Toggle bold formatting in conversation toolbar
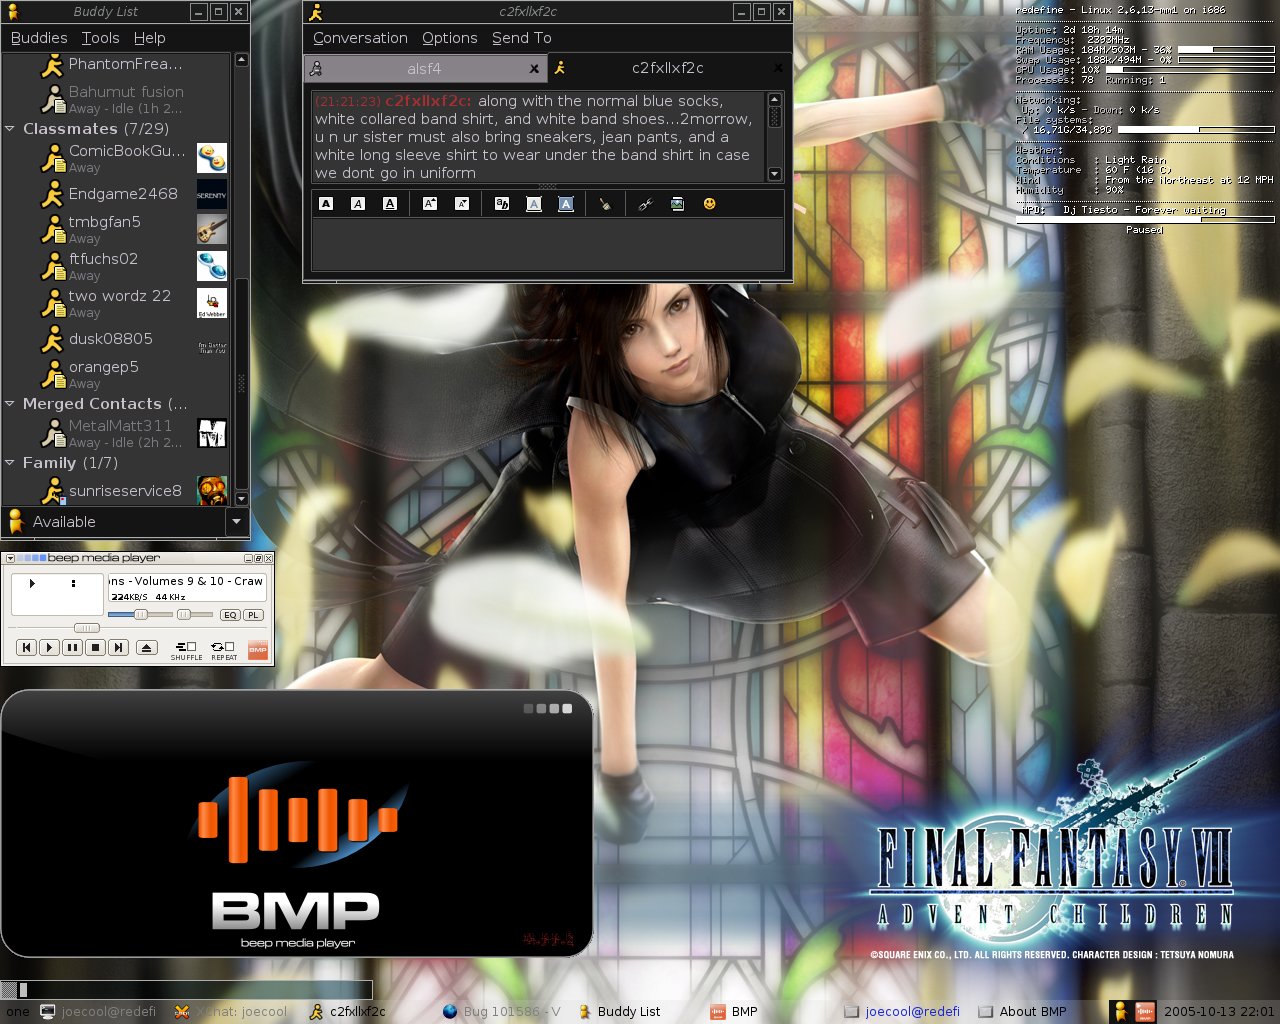 (326, 204)
